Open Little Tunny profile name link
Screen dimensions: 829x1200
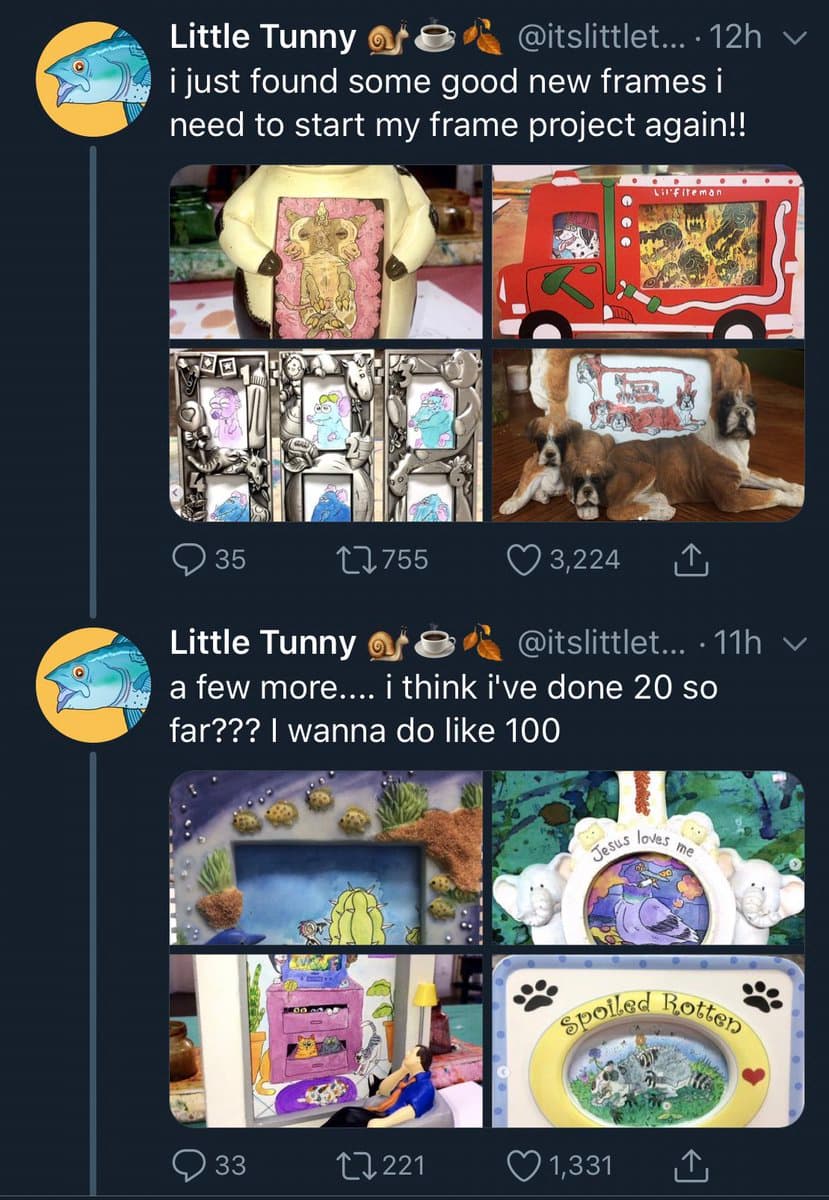262,38
